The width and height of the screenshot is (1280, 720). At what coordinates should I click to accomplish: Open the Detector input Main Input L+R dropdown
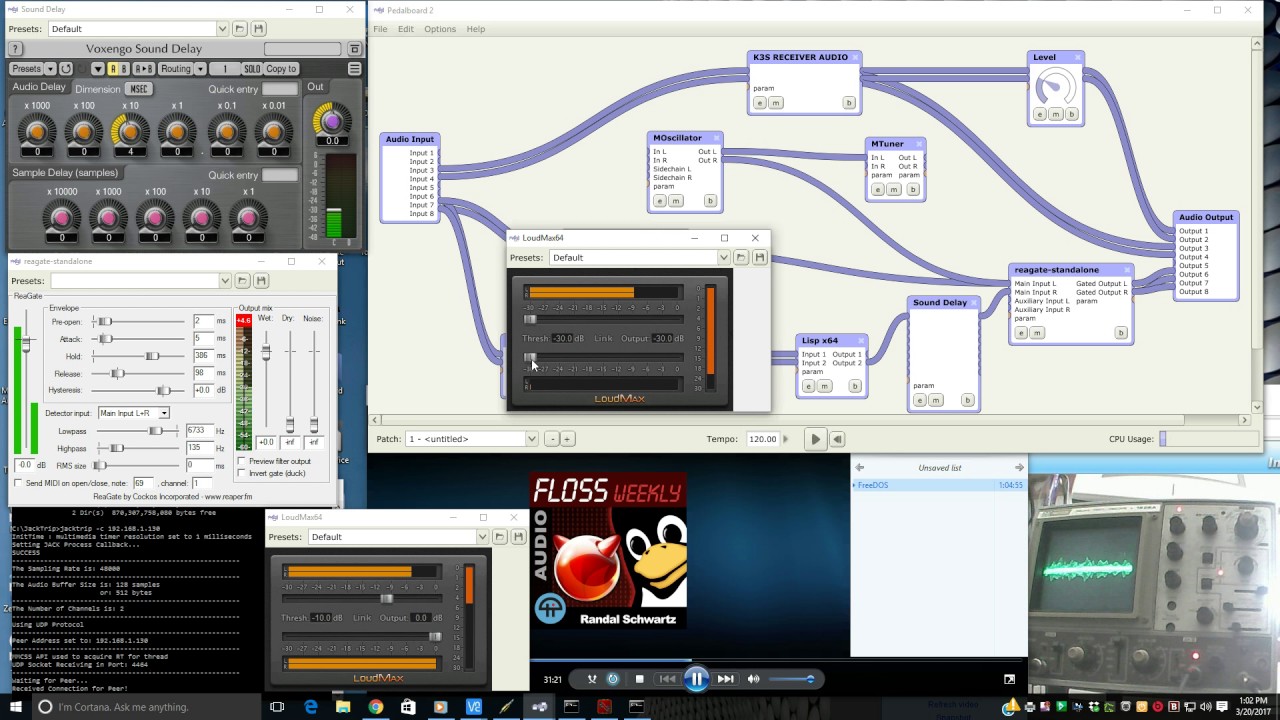133,413
